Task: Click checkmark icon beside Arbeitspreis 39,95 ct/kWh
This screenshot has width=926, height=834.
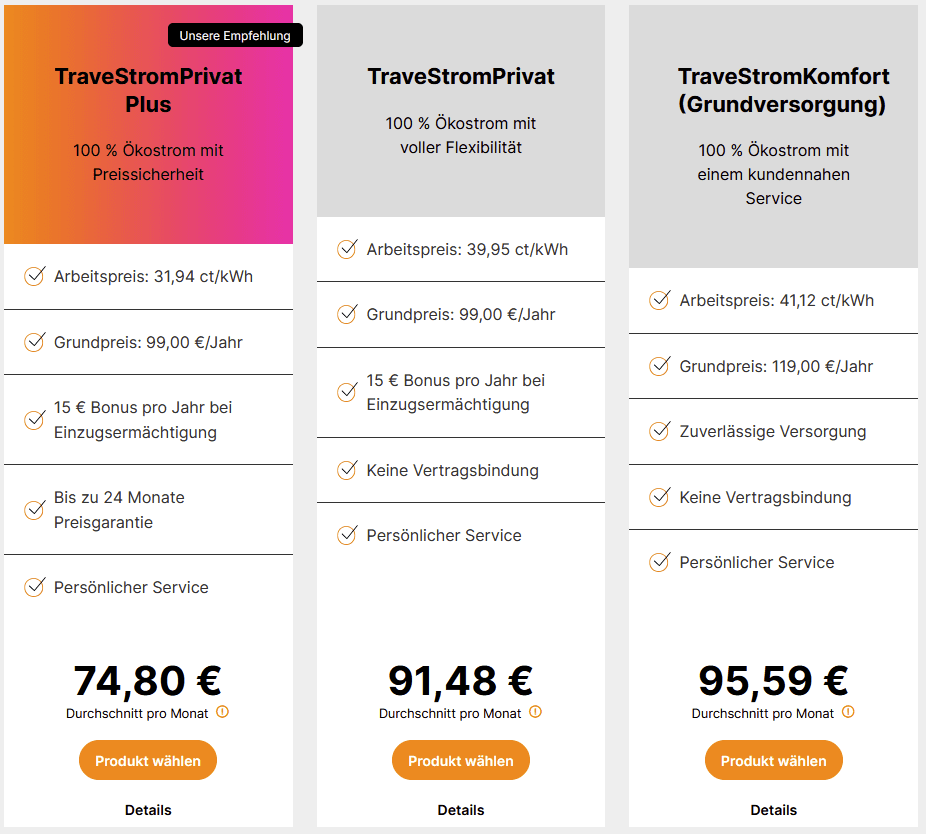Action: [347, 249]
